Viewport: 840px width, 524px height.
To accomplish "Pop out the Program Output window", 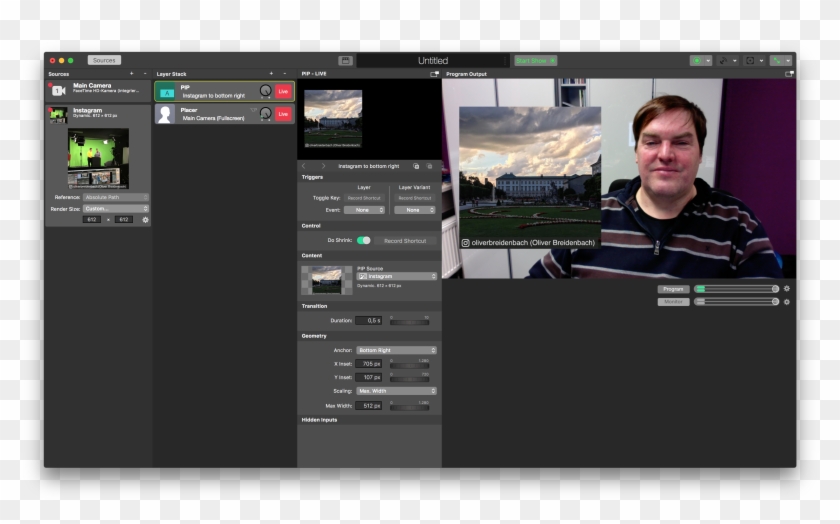I will 789,74.
